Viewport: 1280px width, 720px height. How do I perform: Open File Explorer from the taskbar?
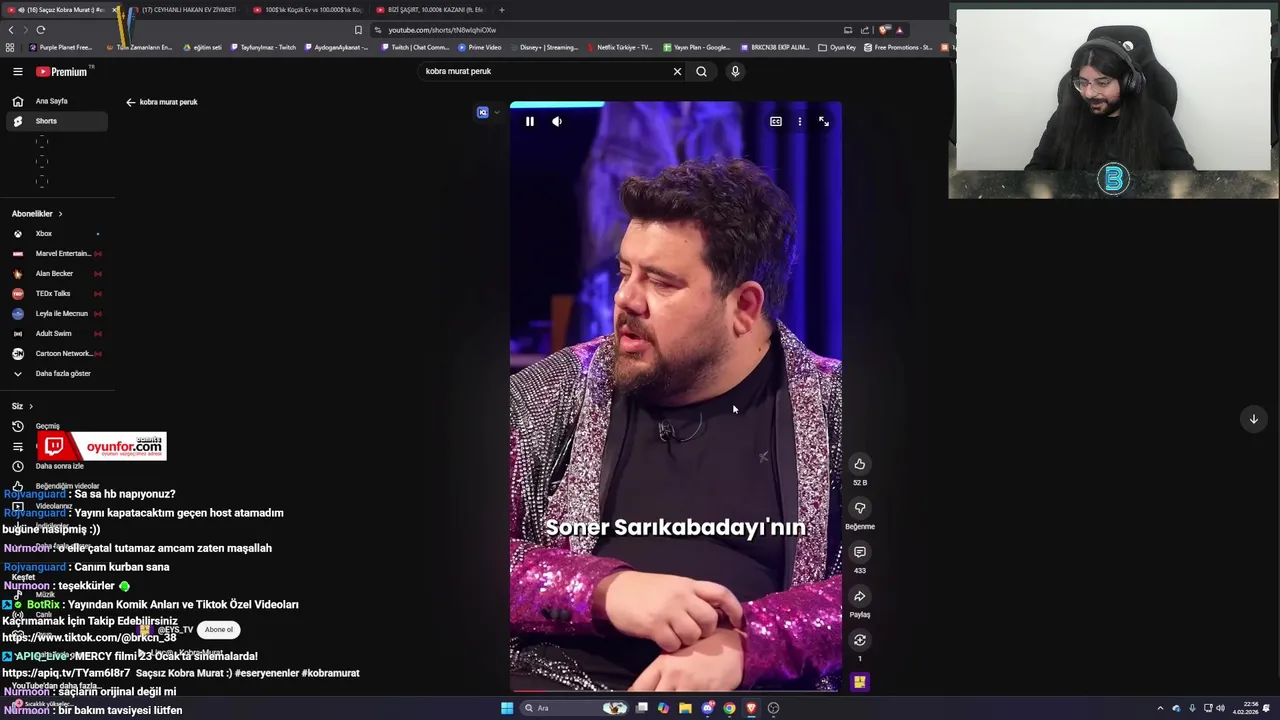[685, 708]
